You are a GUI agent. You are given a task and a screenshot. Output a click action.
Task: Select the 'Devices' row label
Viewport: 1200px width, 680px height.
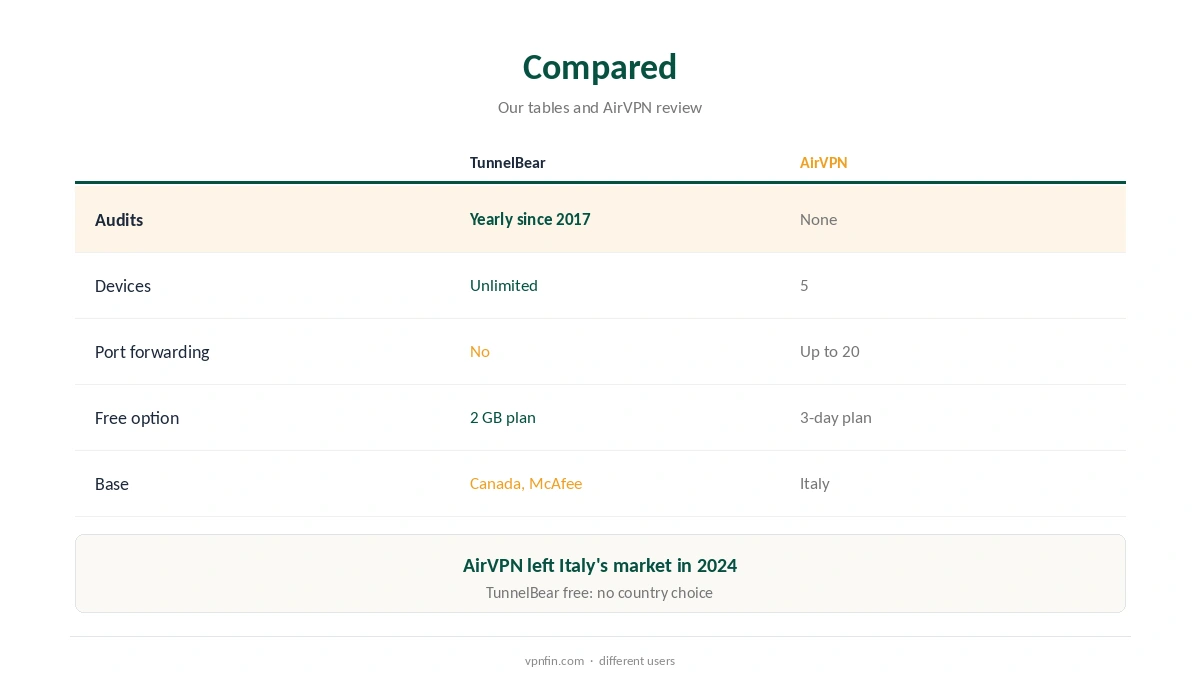point(123,286)
